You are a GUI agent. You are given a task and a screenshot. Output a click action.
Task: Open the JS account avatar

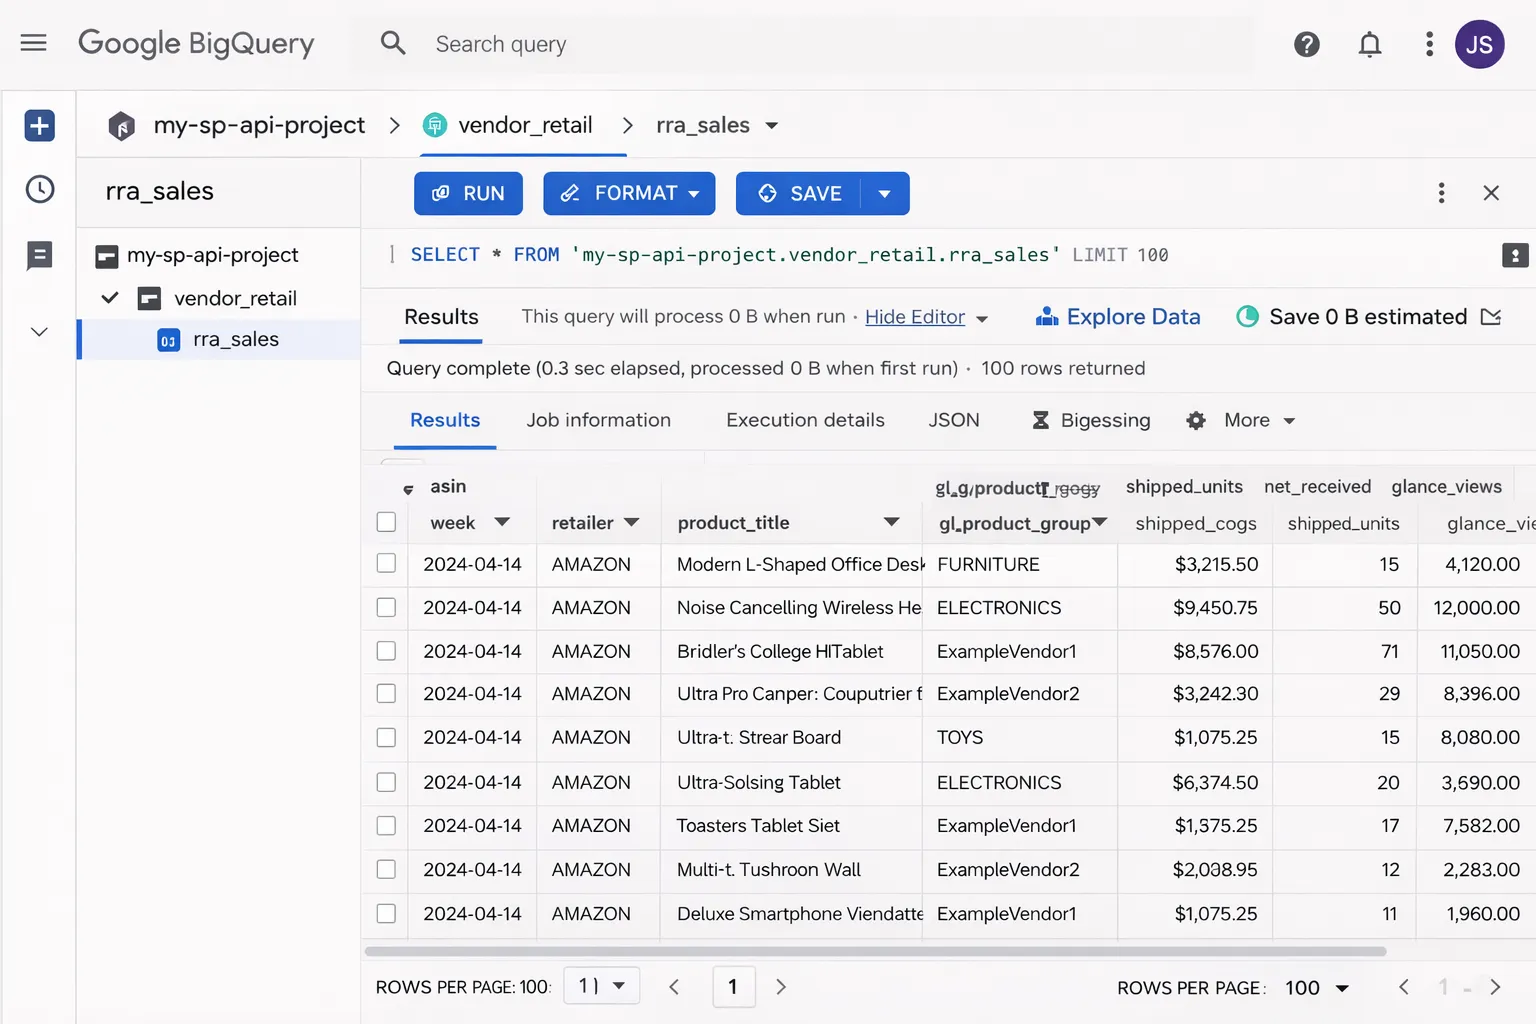click(x=1479, y=44)
